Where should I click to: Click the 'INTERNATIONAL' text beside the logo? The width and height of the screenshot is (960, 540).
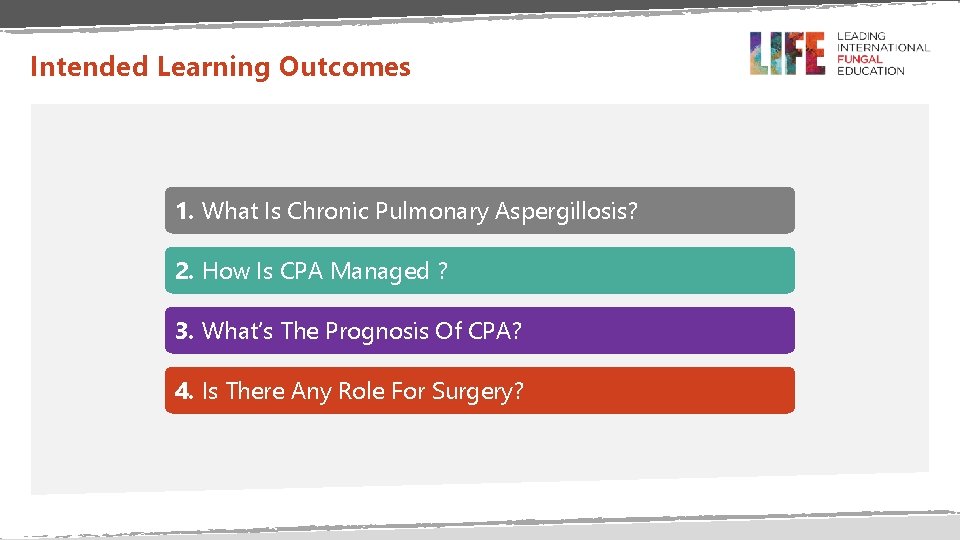883,47
